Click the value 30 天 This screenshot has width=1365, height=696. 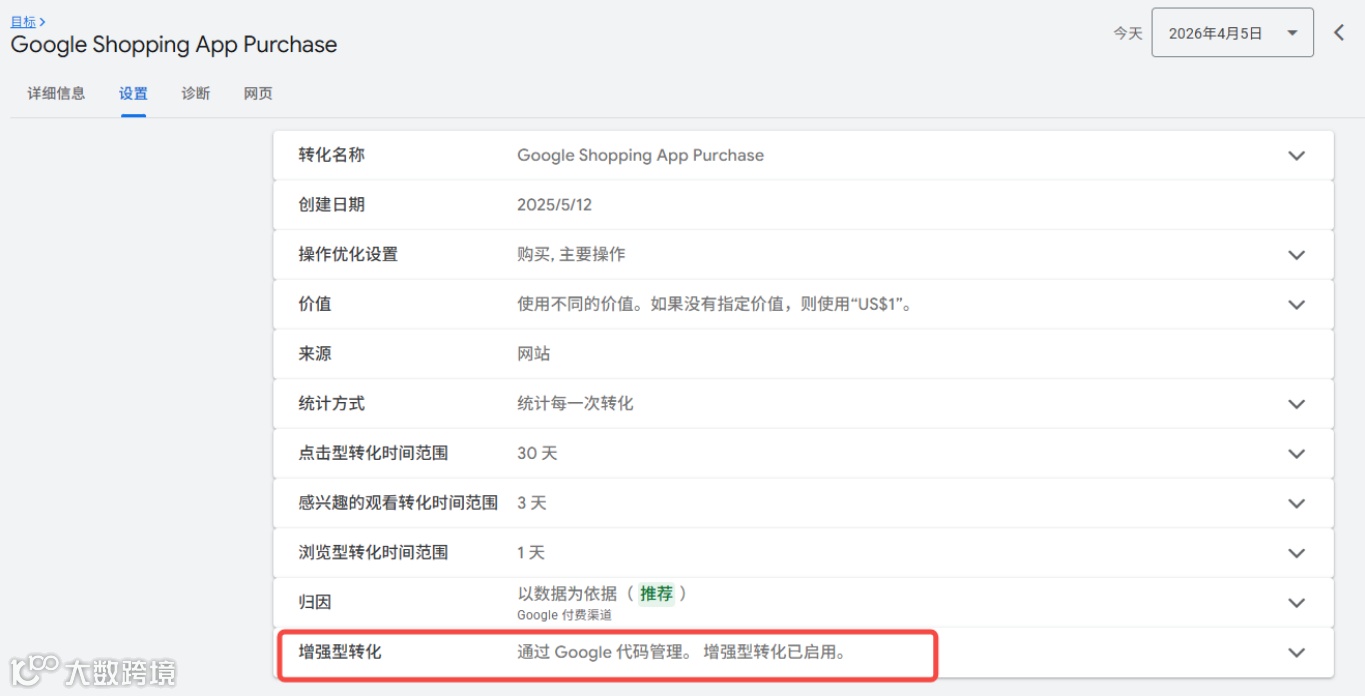[x=537, y=453]
